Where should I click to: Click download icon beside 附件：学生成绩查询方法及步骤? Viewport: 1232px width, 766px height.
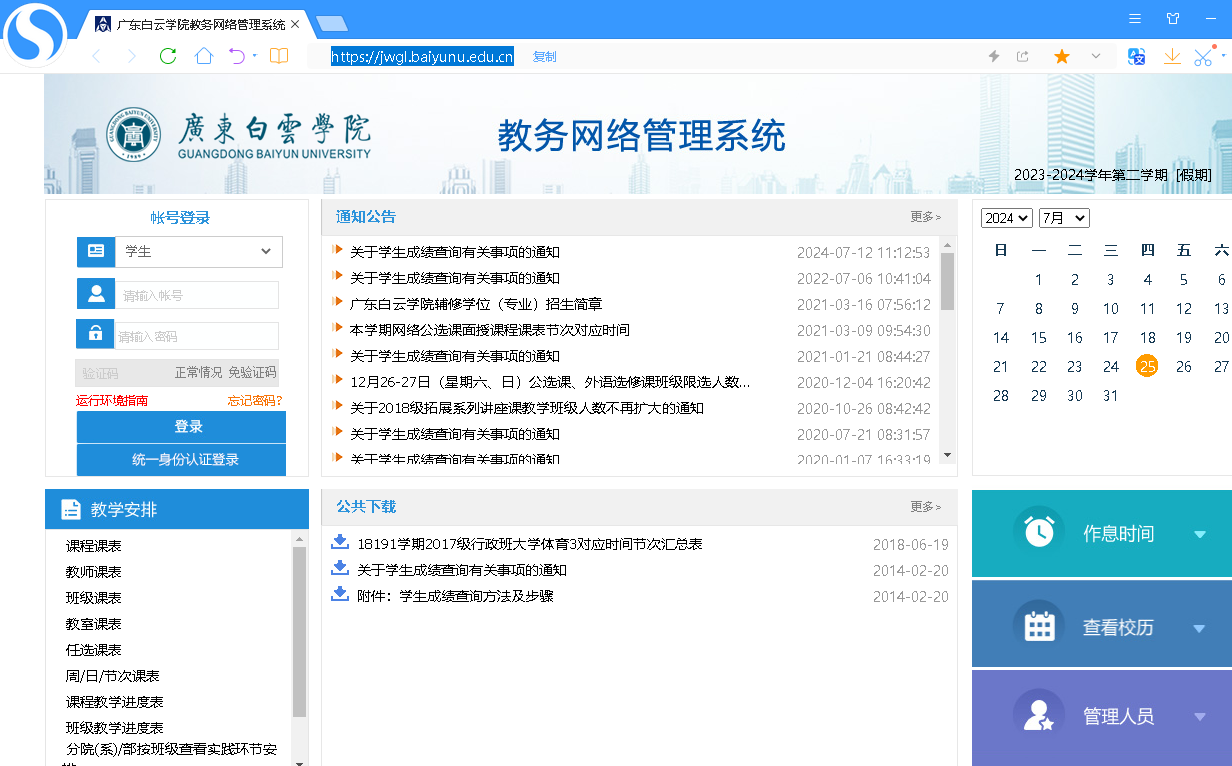339,595
